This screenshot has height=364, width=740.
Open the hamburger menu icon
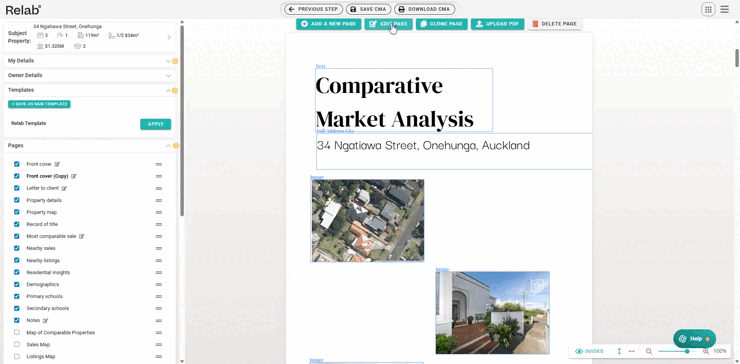[x=724, y=9]
